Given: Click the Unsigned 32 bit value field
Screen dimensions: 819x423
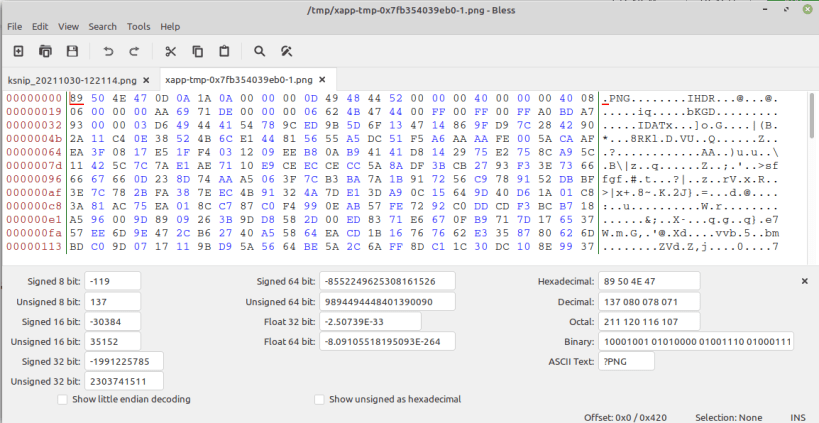Looking at the screenshot, I should point(124,381).
